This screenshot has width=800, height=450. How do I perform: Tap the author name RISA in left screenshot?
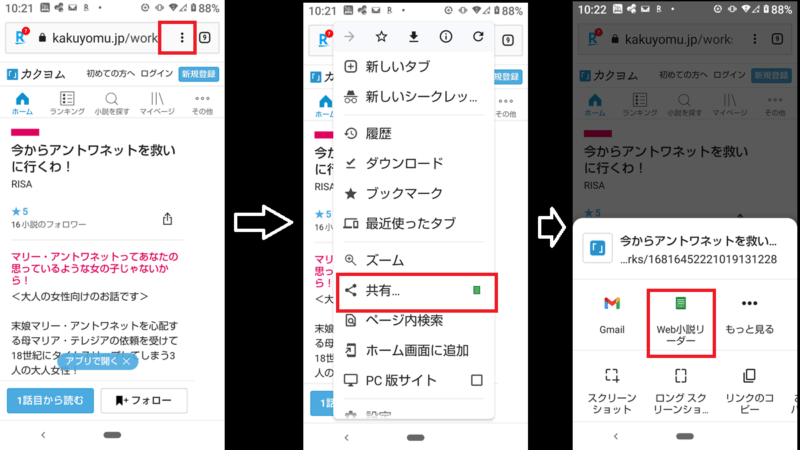(x=22, y=184)
